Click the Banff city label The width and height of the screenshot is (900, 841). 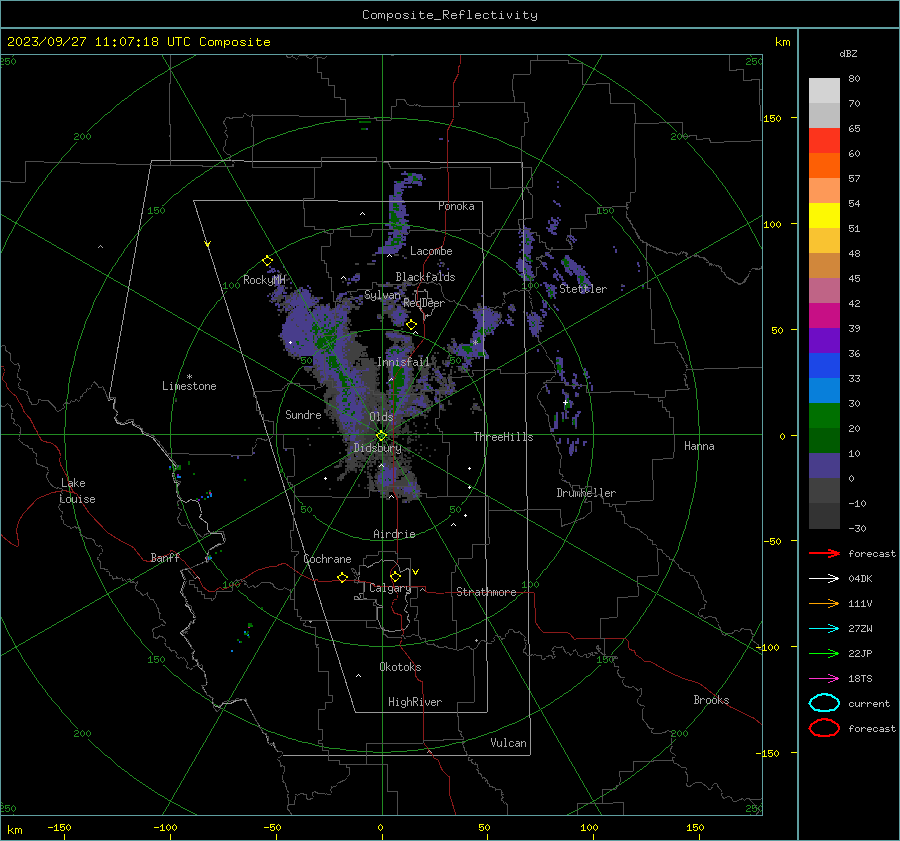pos(165,557)
